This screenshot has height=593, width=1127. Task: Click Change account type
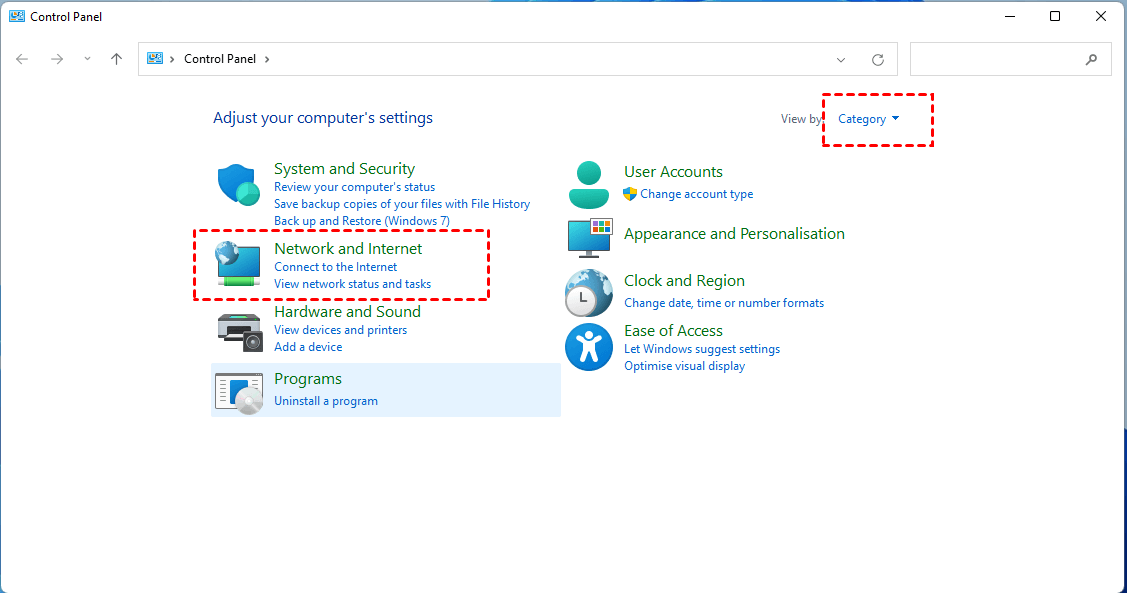click(696, 194)
